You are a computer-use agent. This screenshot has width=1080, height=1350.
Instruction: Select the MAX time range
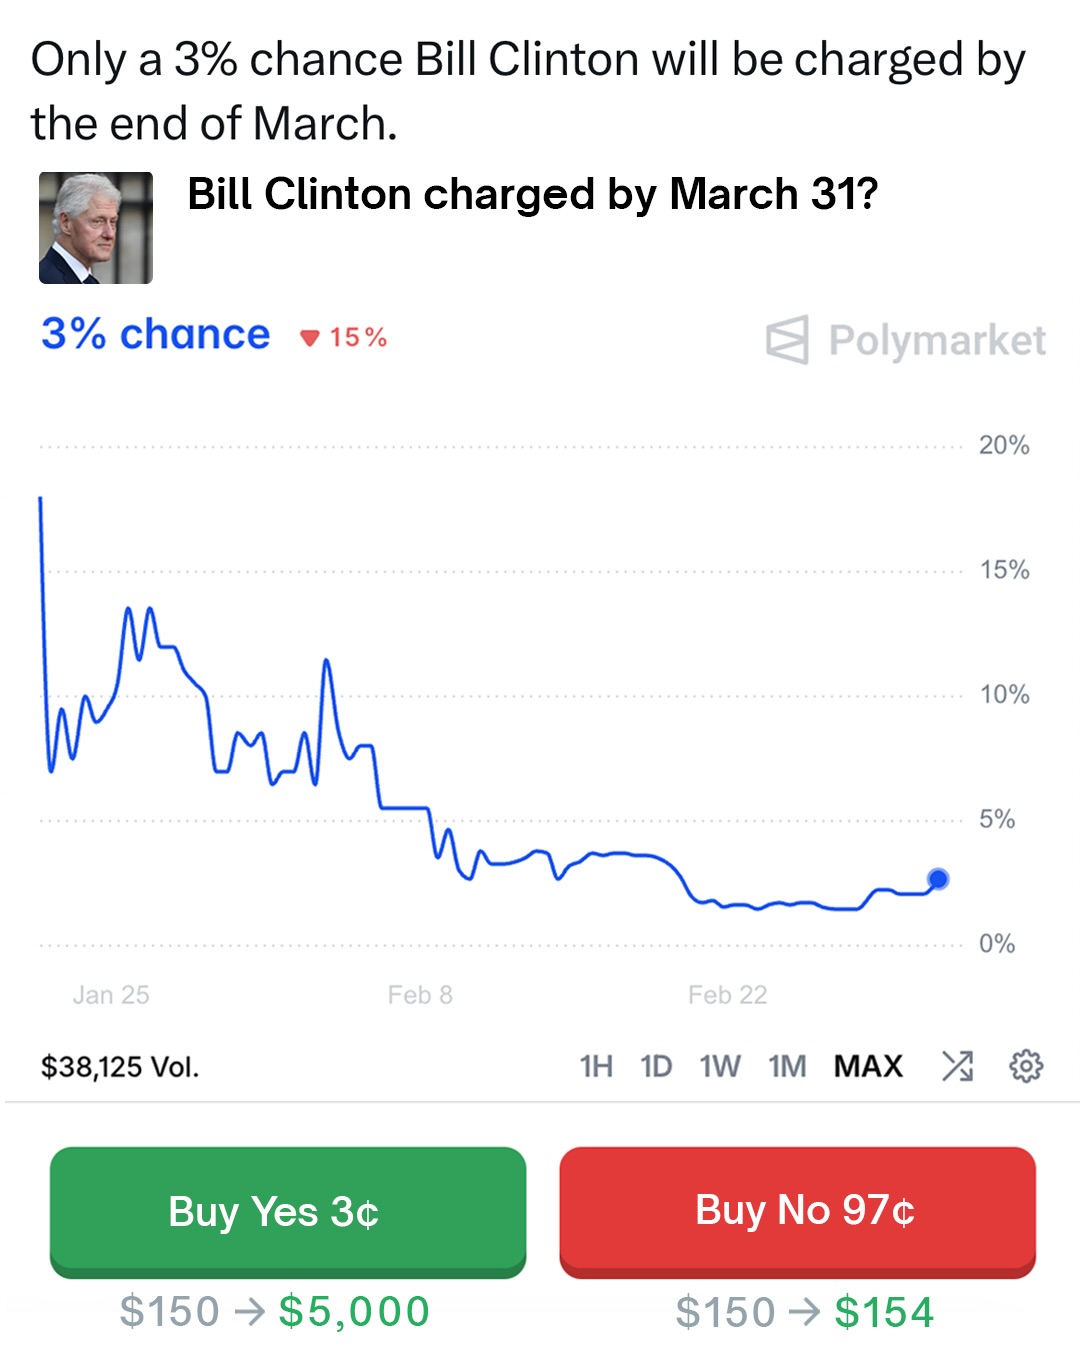pos(868,1067)
